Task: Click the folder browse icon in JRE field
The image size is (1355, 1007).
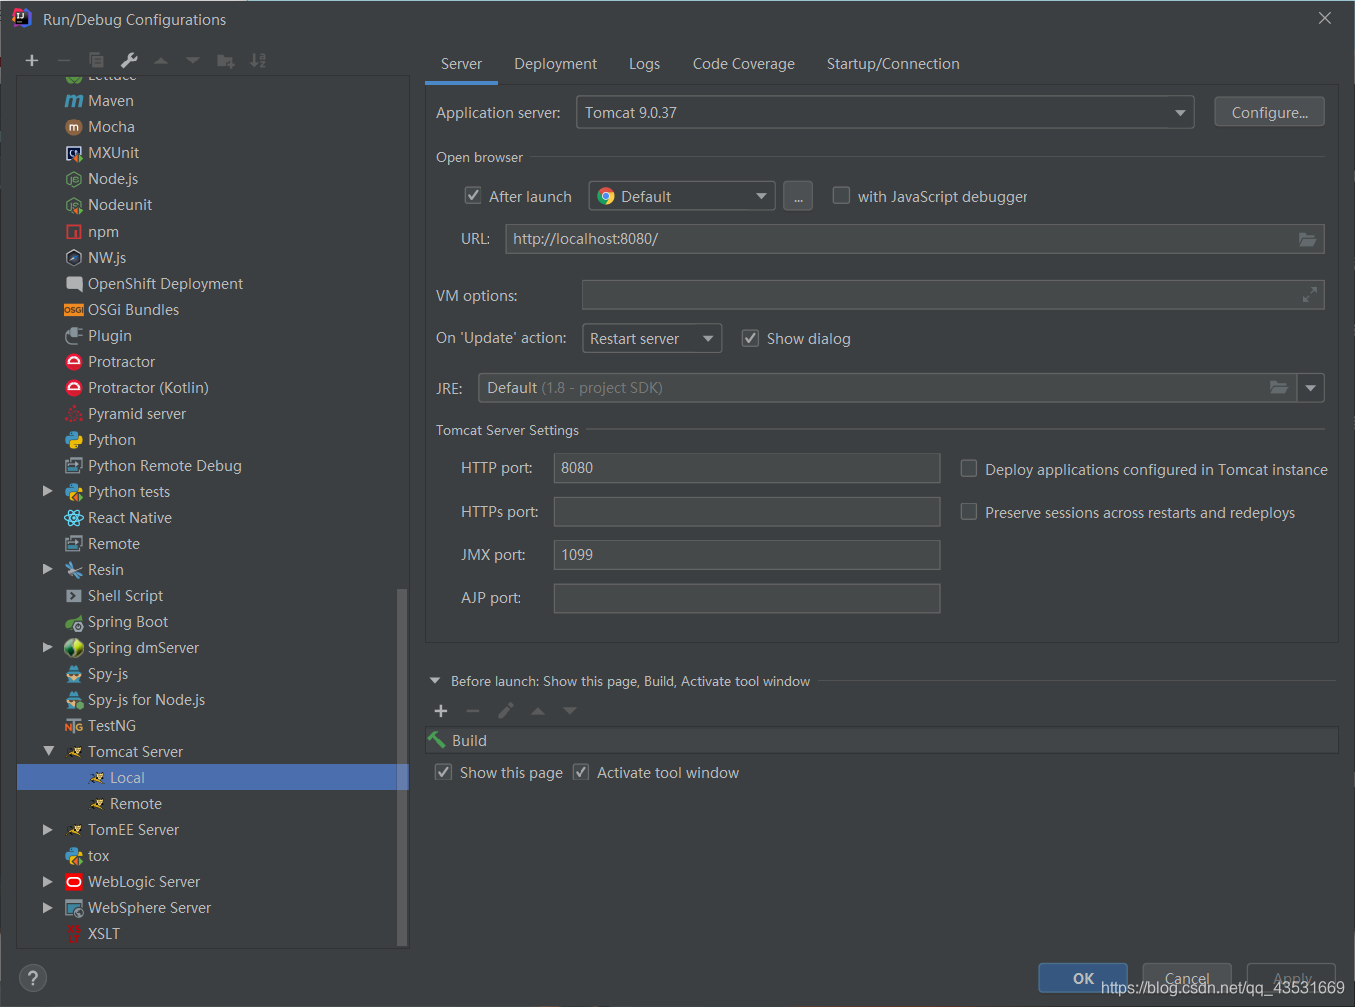Action: 1279,388
